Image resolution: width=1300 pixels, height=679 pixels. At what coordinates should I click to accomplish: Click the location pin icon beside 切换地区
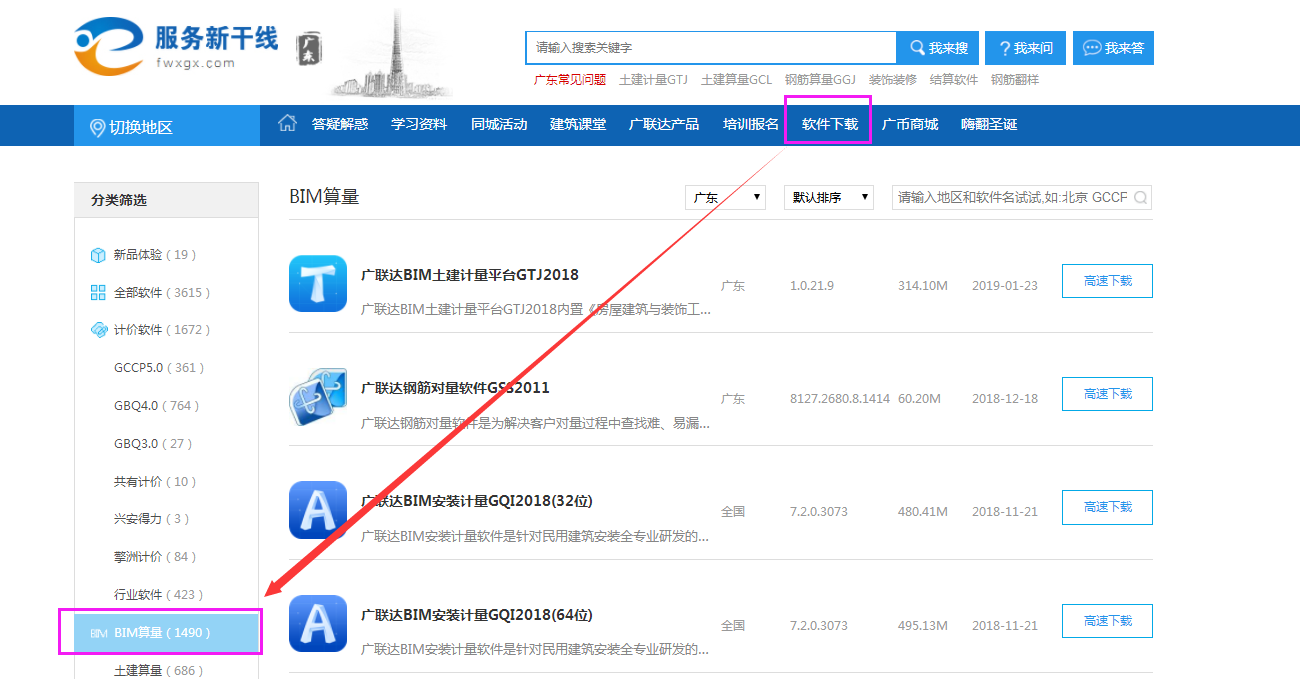(x=97, y=128)
